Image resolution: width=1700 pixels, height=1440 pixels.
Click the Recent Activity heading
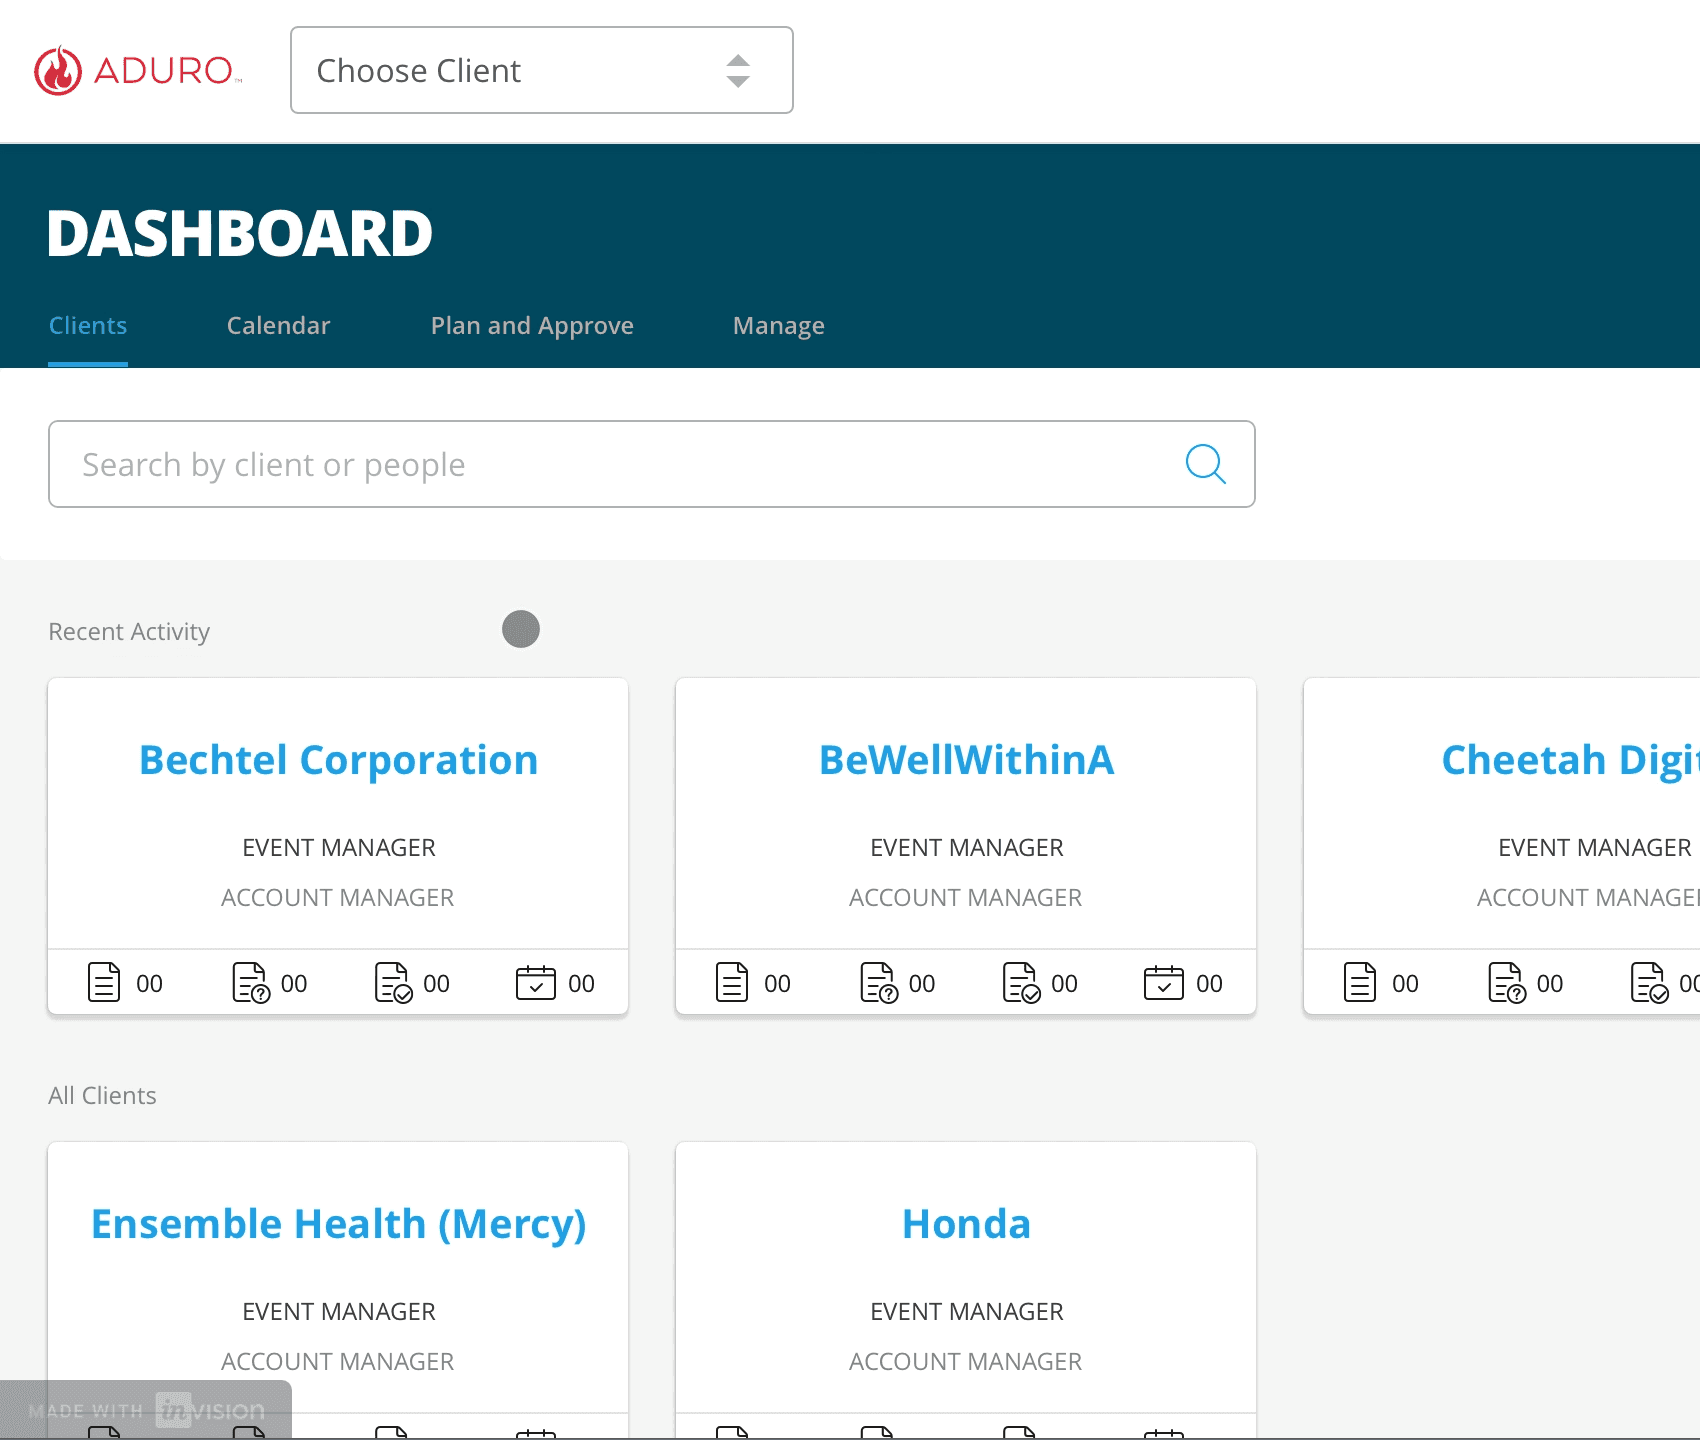(x=129, y=632)
